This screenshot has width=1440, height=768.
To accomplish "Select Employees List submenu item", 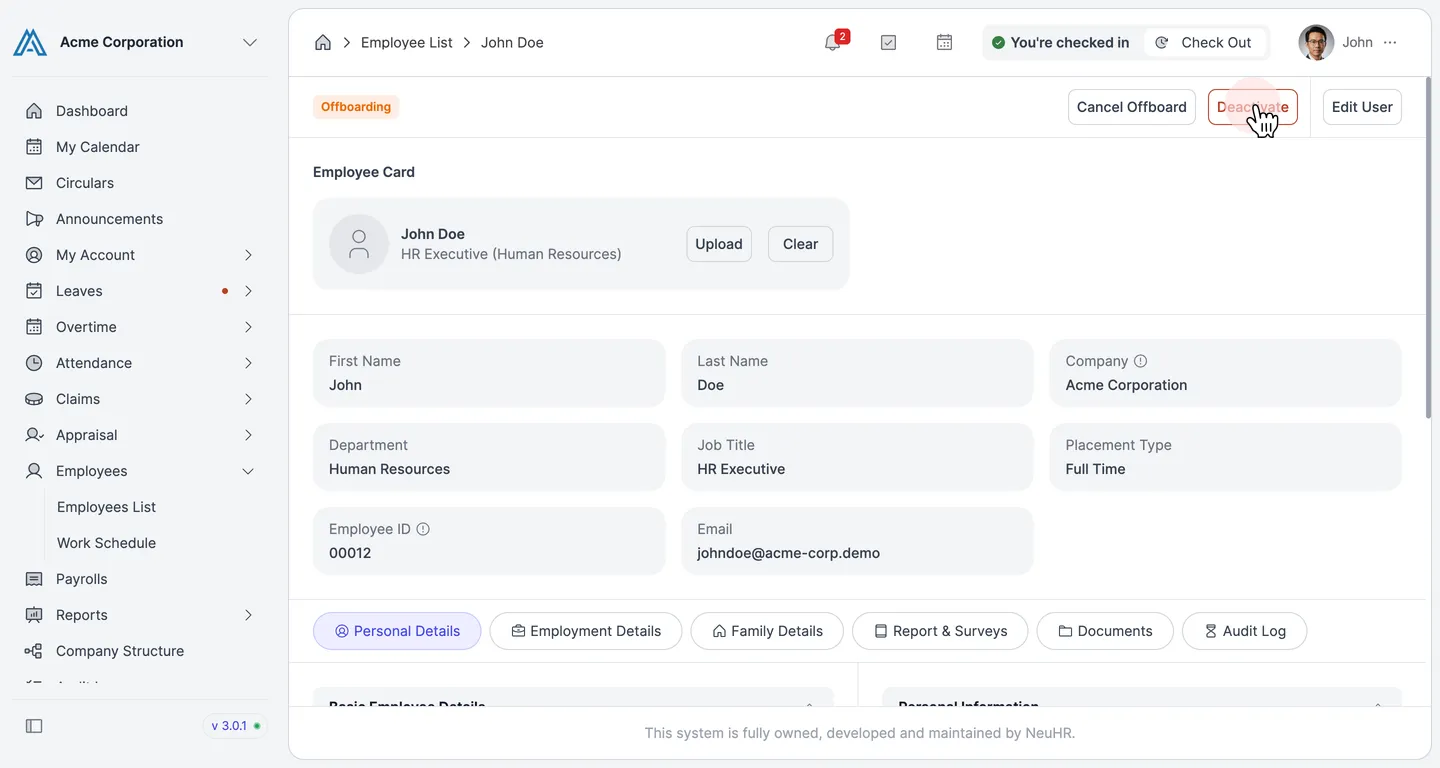I will point(106,507).
